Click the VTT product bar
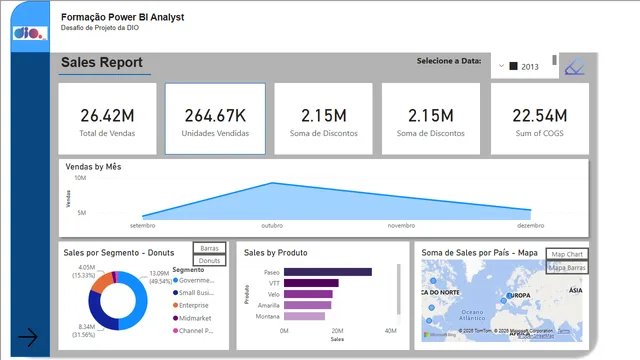Viewport: 640px width, 360px height. [311, 283]
